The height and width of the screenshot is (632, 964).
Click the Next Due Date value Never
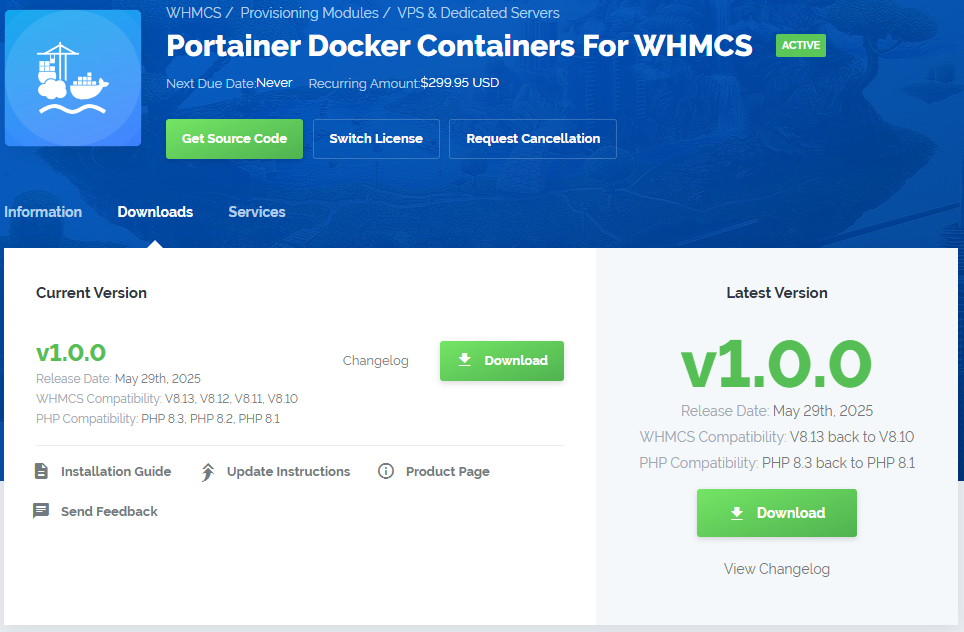pyautogui.click(x=274, y=83)
